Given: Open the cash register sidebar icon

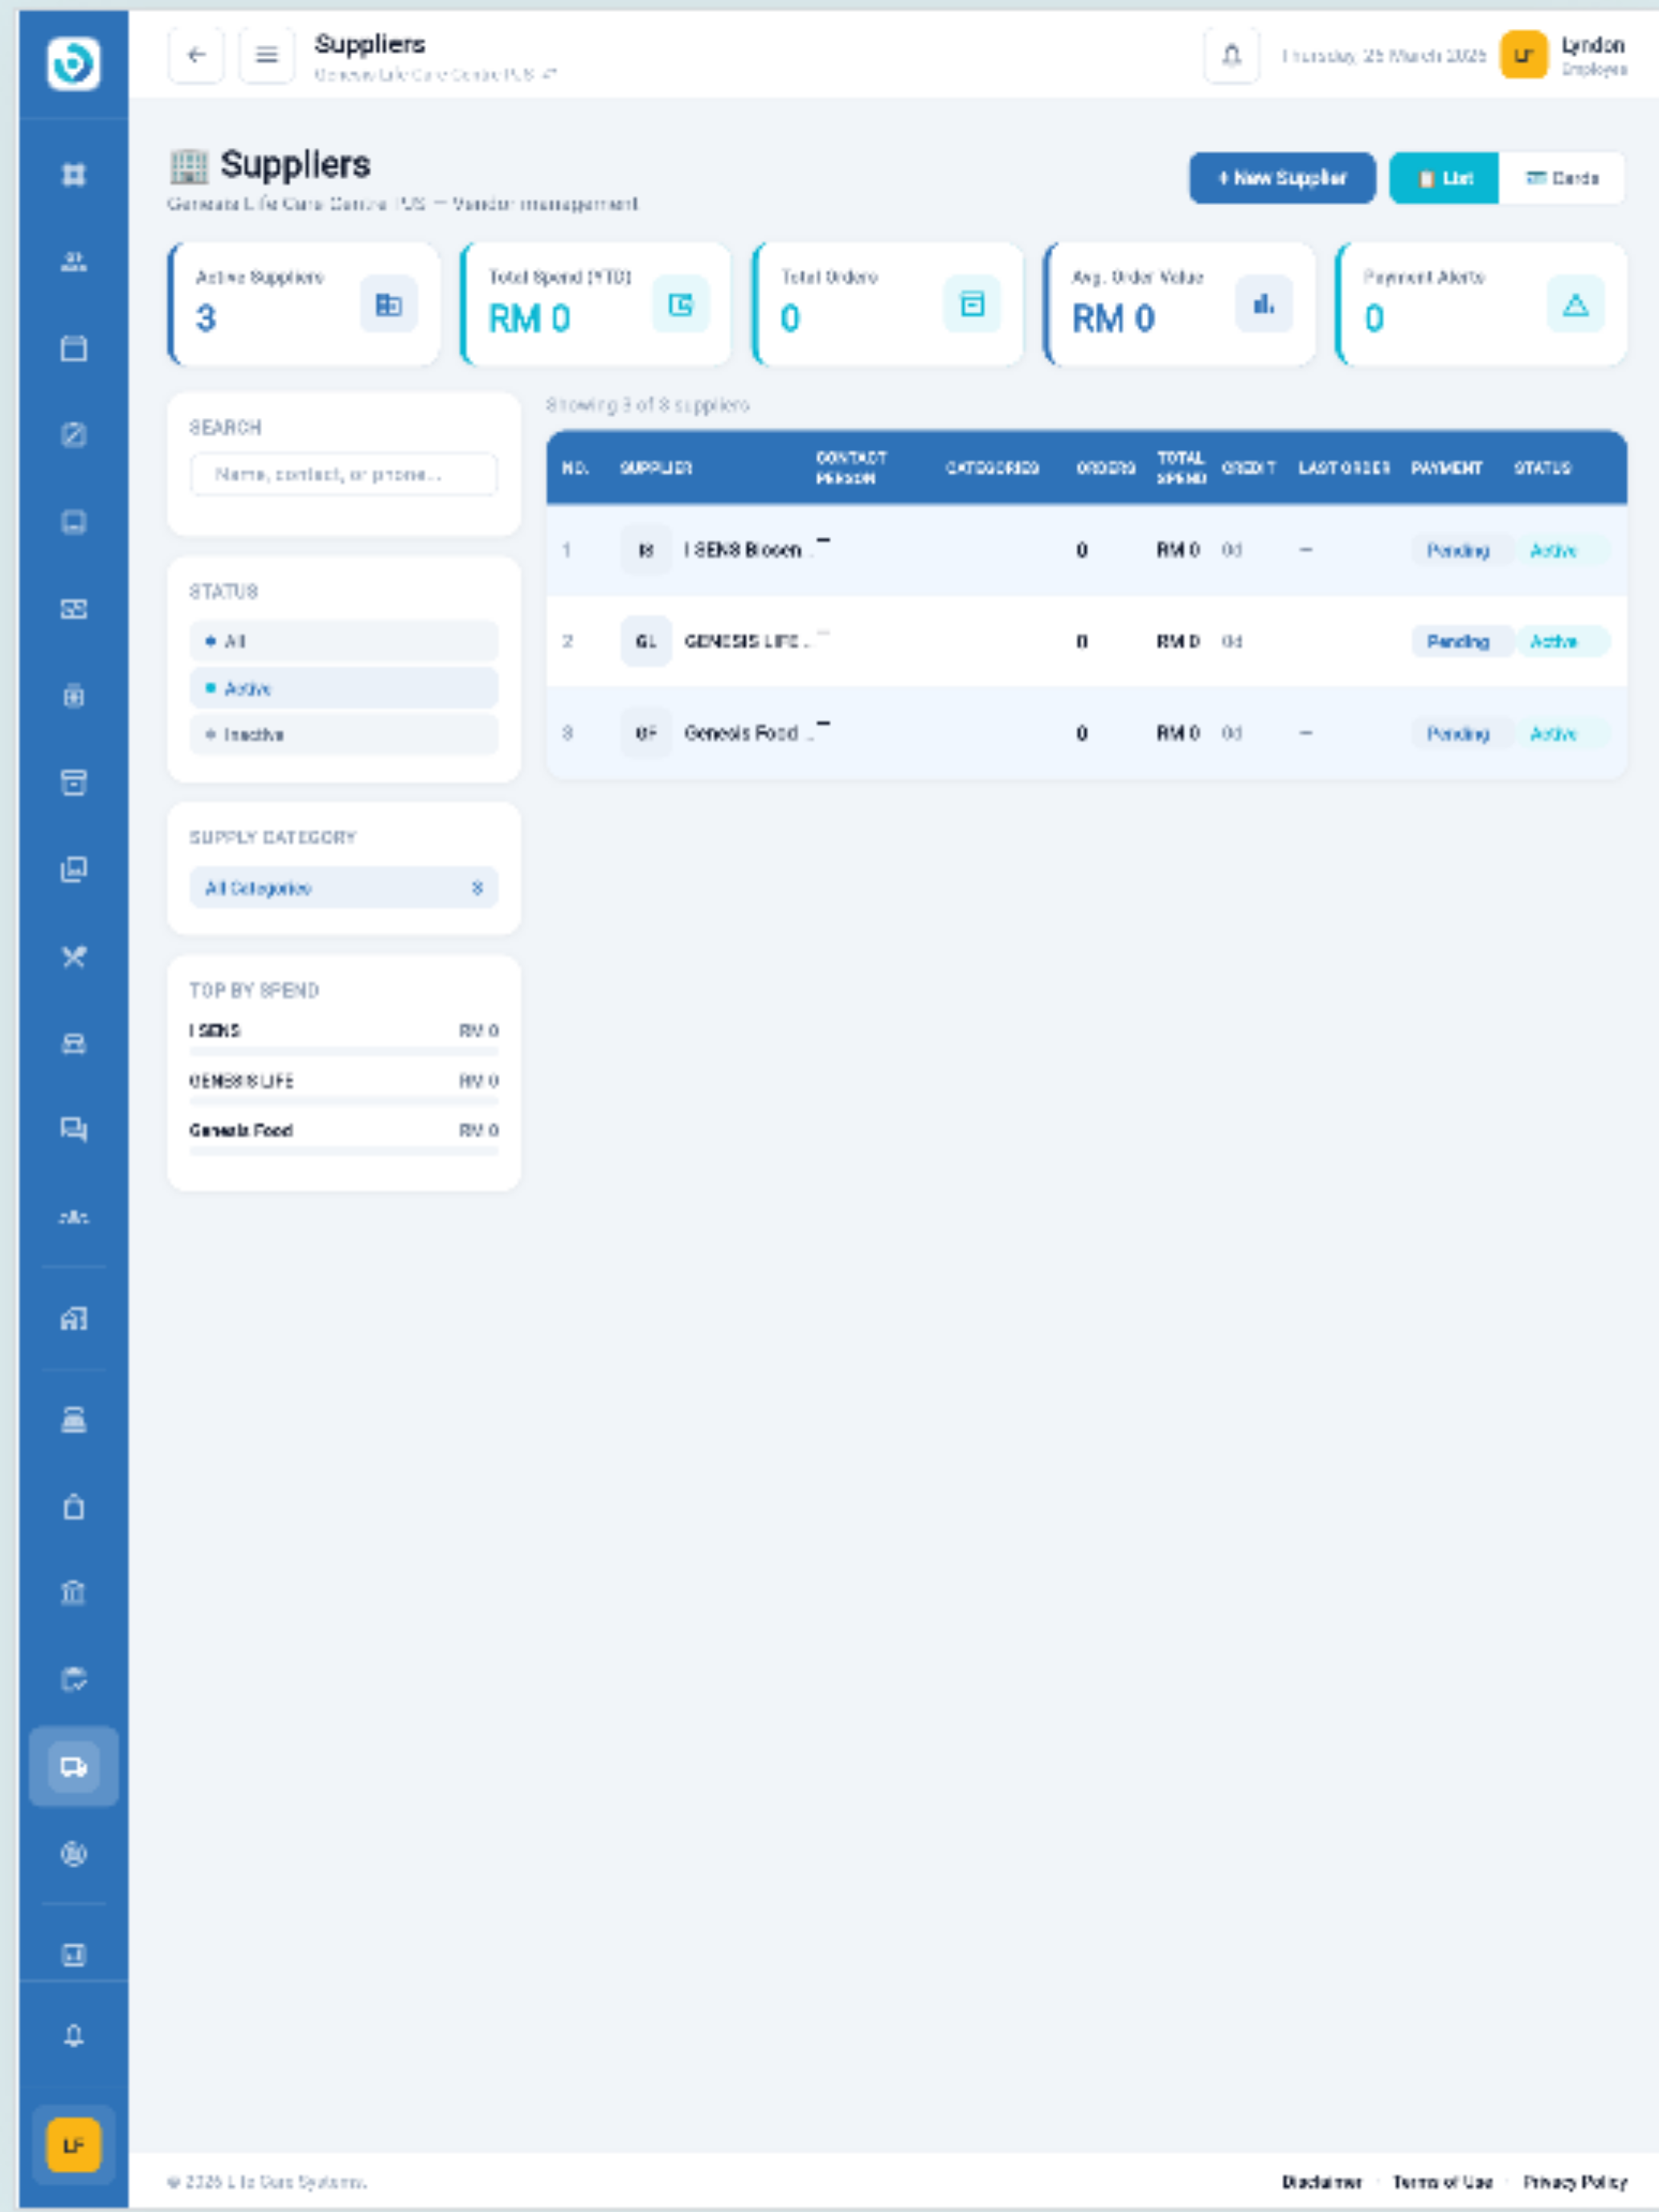Looking at the screenshot, I should [x=73, y=1420].
